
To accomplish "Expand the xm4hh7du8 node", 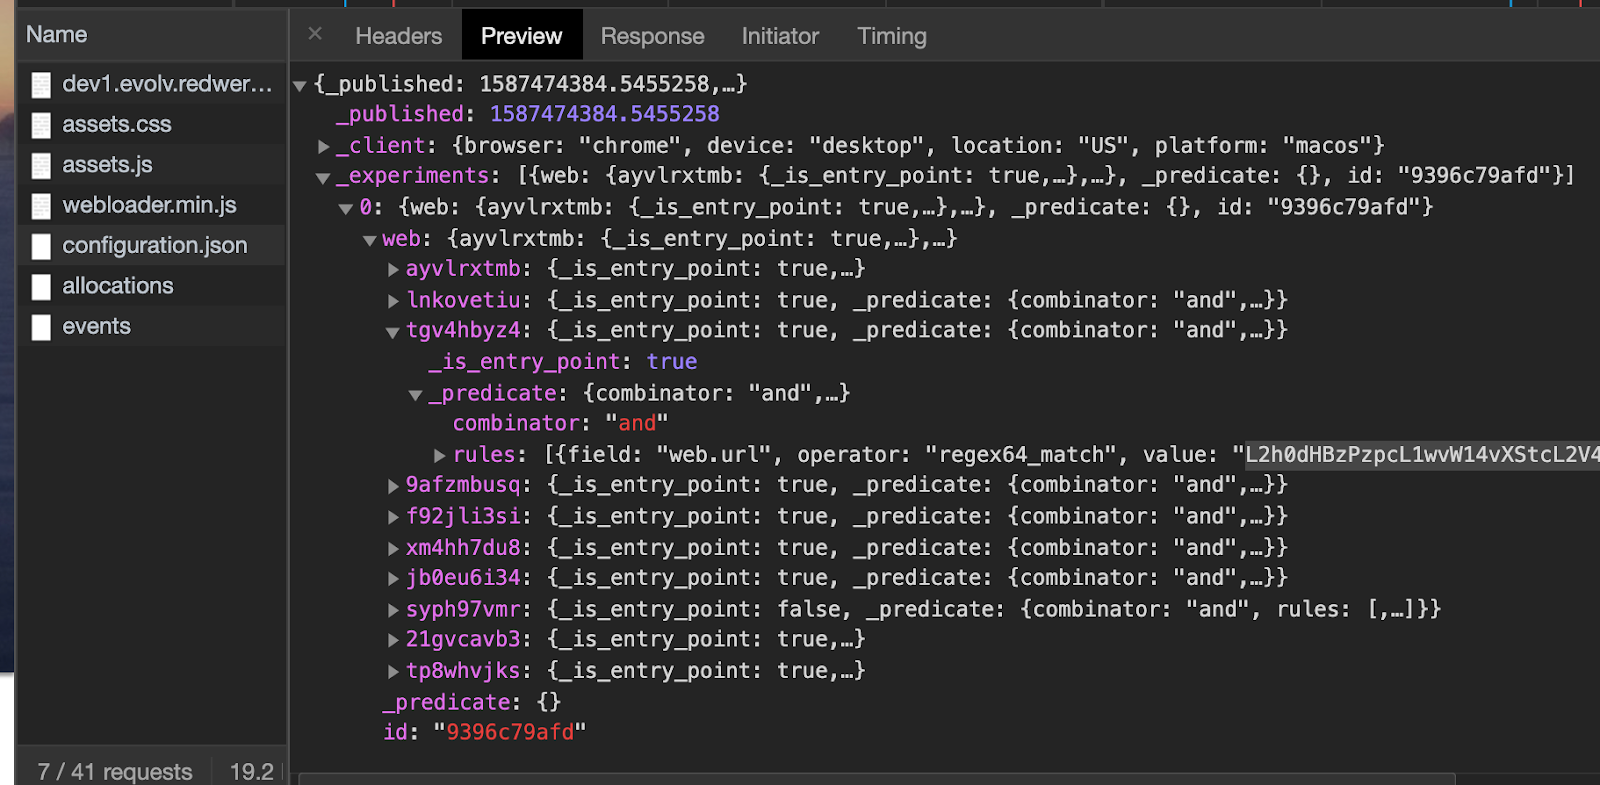I will pos(394,548).
